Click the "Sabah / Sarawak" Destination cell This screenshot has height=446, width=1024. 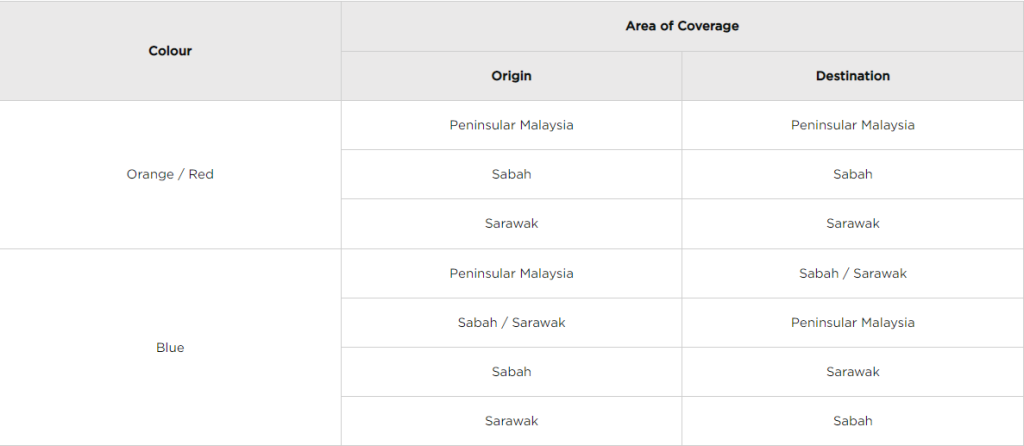852,273
